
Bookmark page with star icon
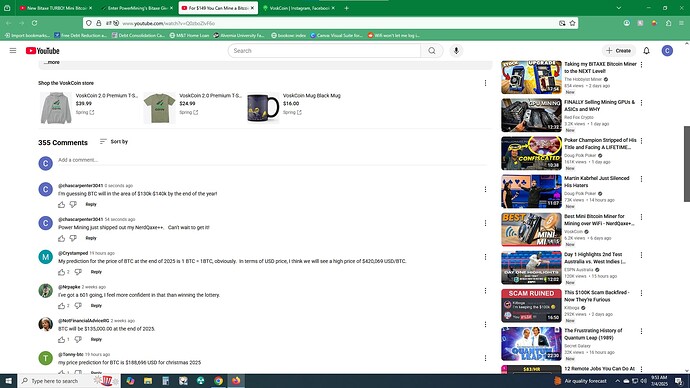[573, 23]
